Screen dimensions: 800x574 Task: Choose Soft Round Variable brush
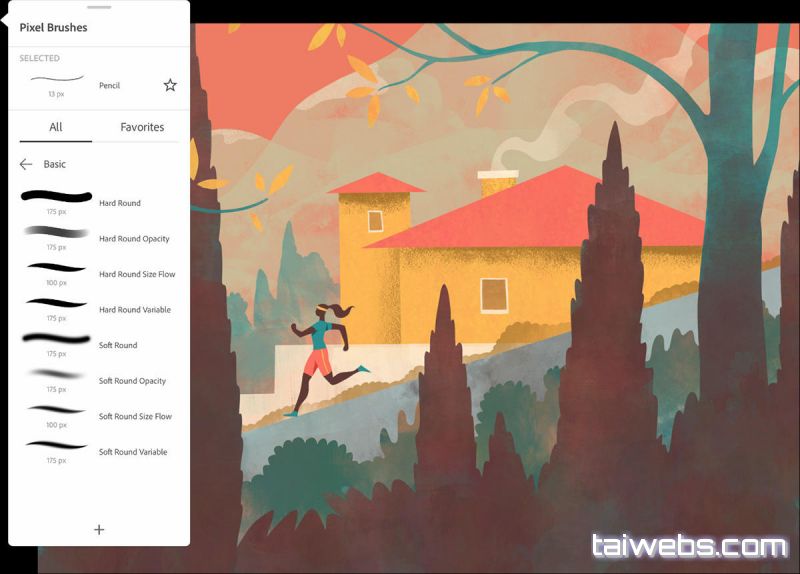pyautogui.click(x=133, y=452)
